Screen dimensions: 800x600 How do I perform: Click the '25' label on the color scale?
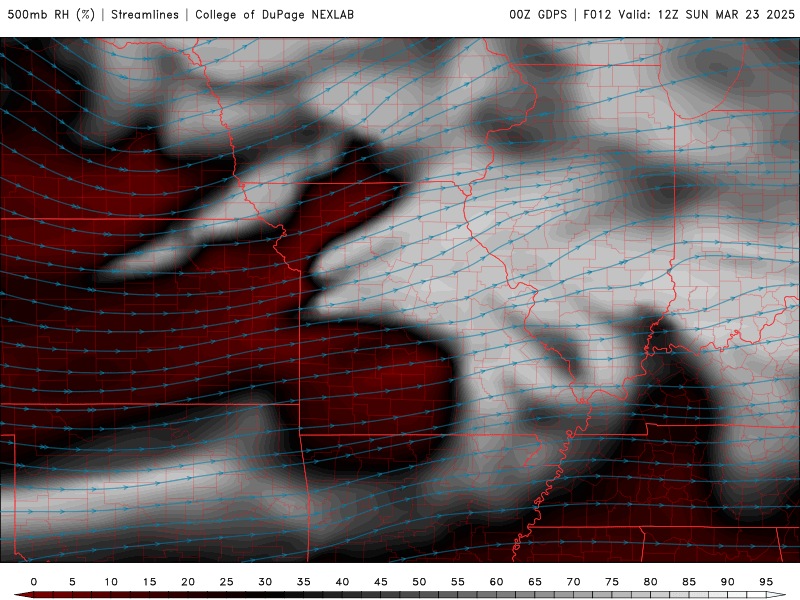pos(227,582)
